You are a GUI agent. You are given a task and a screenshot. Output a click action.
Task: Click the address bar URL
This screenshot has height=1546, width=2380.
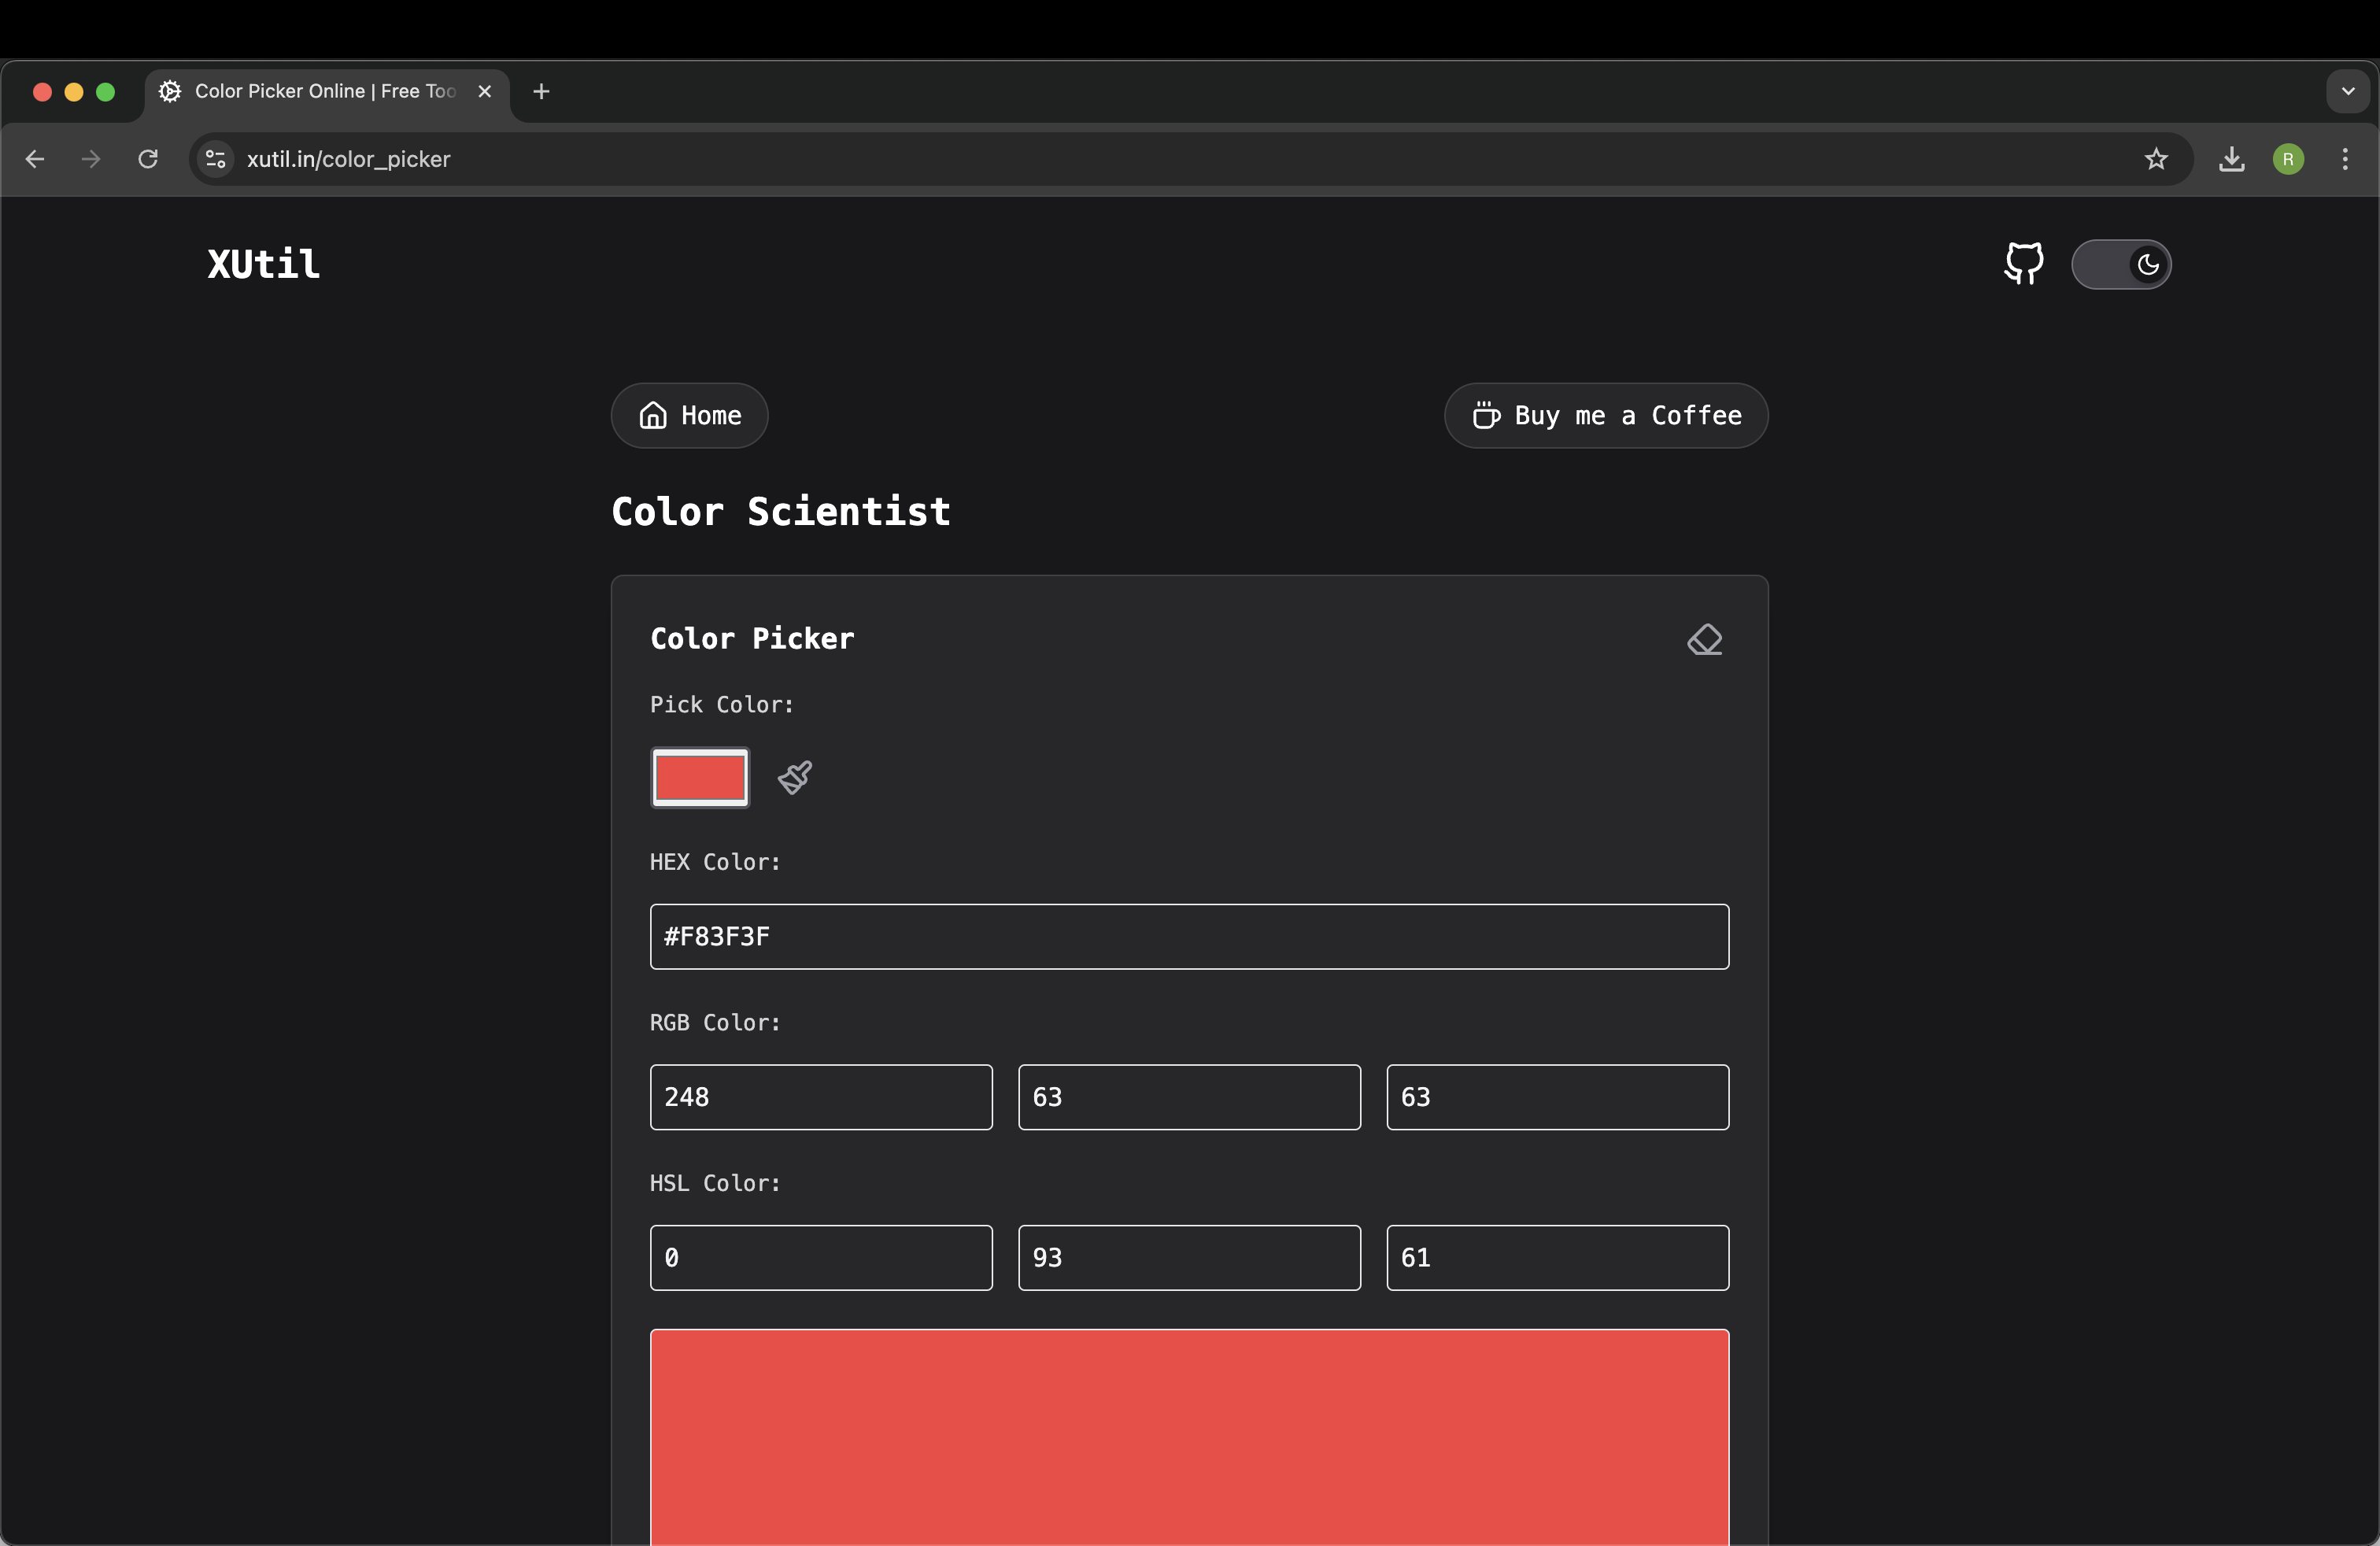pyautogui.click(x=348, y=159)
